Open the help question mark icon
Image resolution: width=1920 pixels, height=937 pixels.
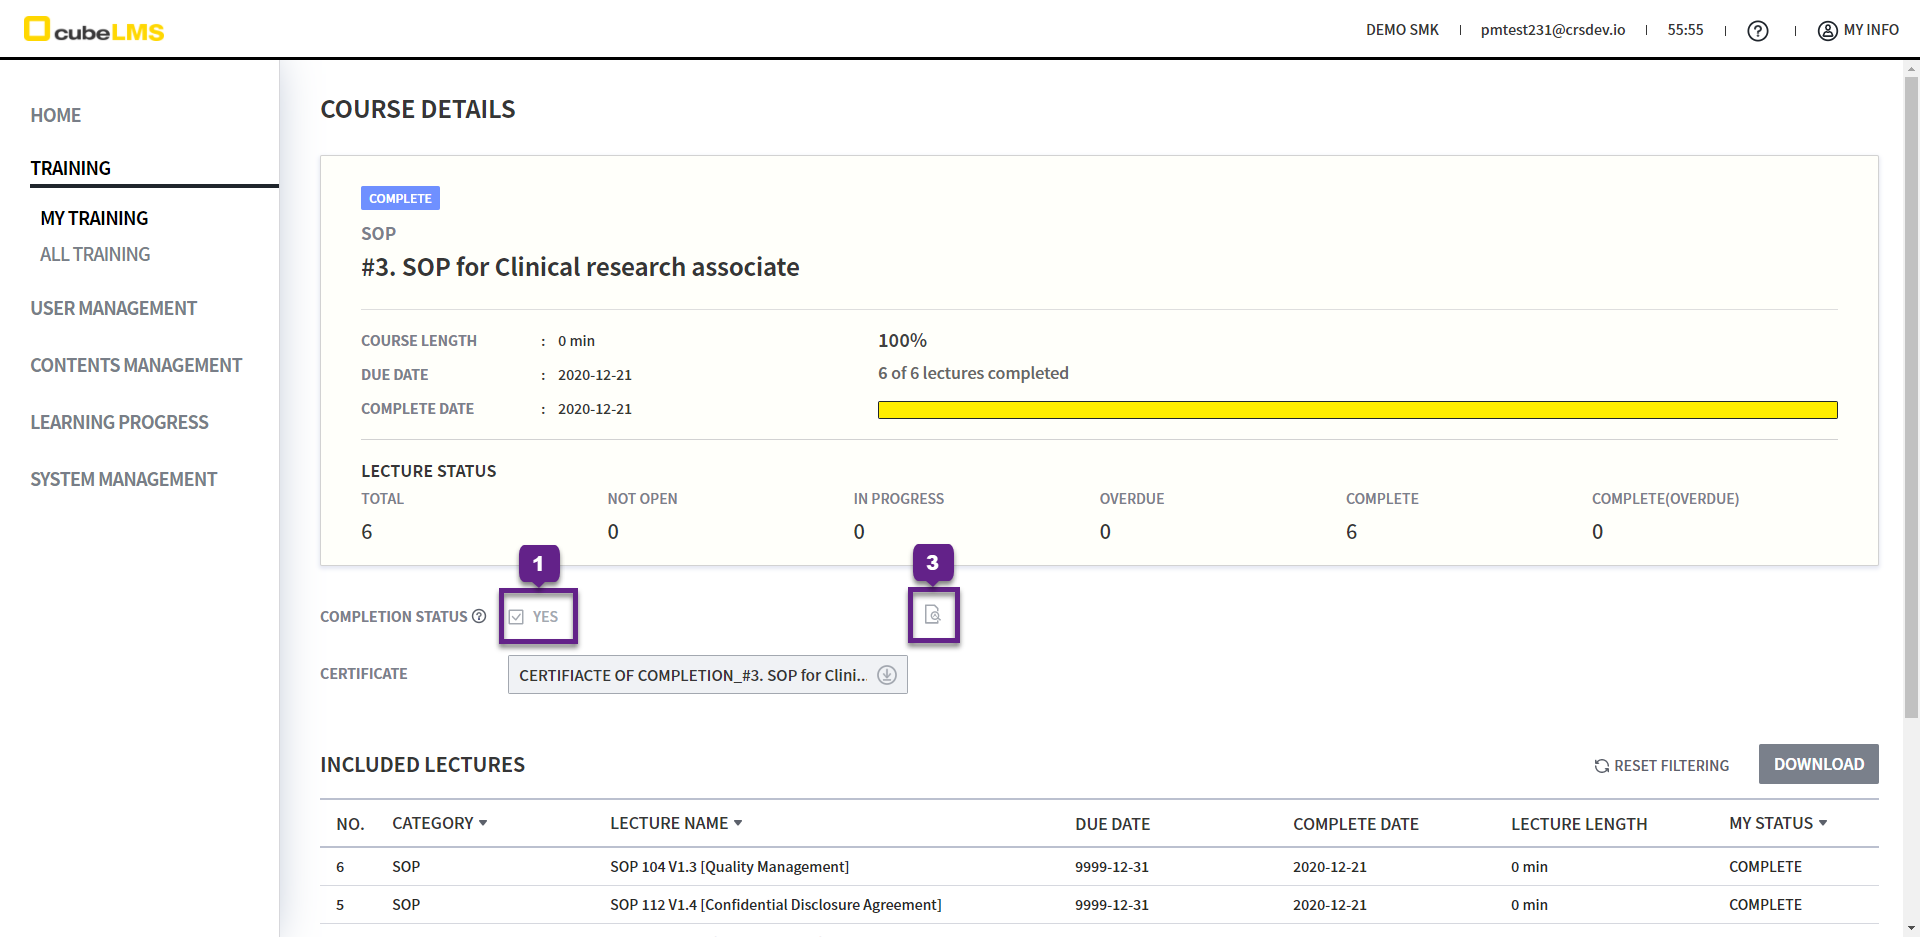(1757, 31)
